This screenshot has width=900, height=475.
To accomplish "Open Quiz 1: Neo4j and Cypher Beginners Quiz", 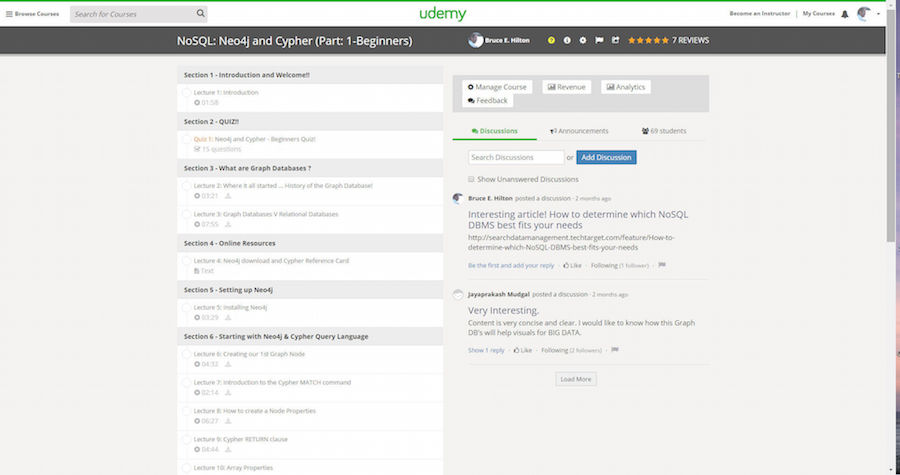I will (254, 139).
